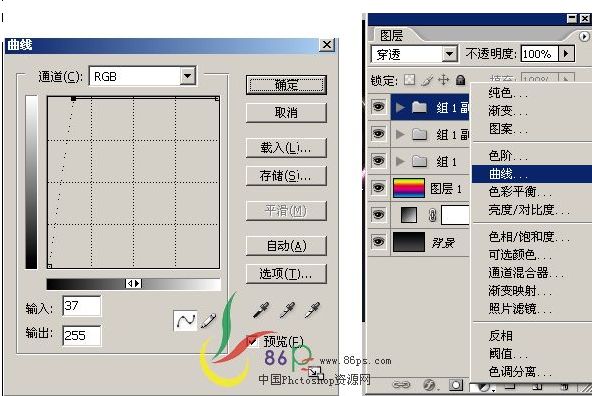Hide the 背景 layer eye
The image size is (592, 396).
pyautogui.click(x=379, y=242)
